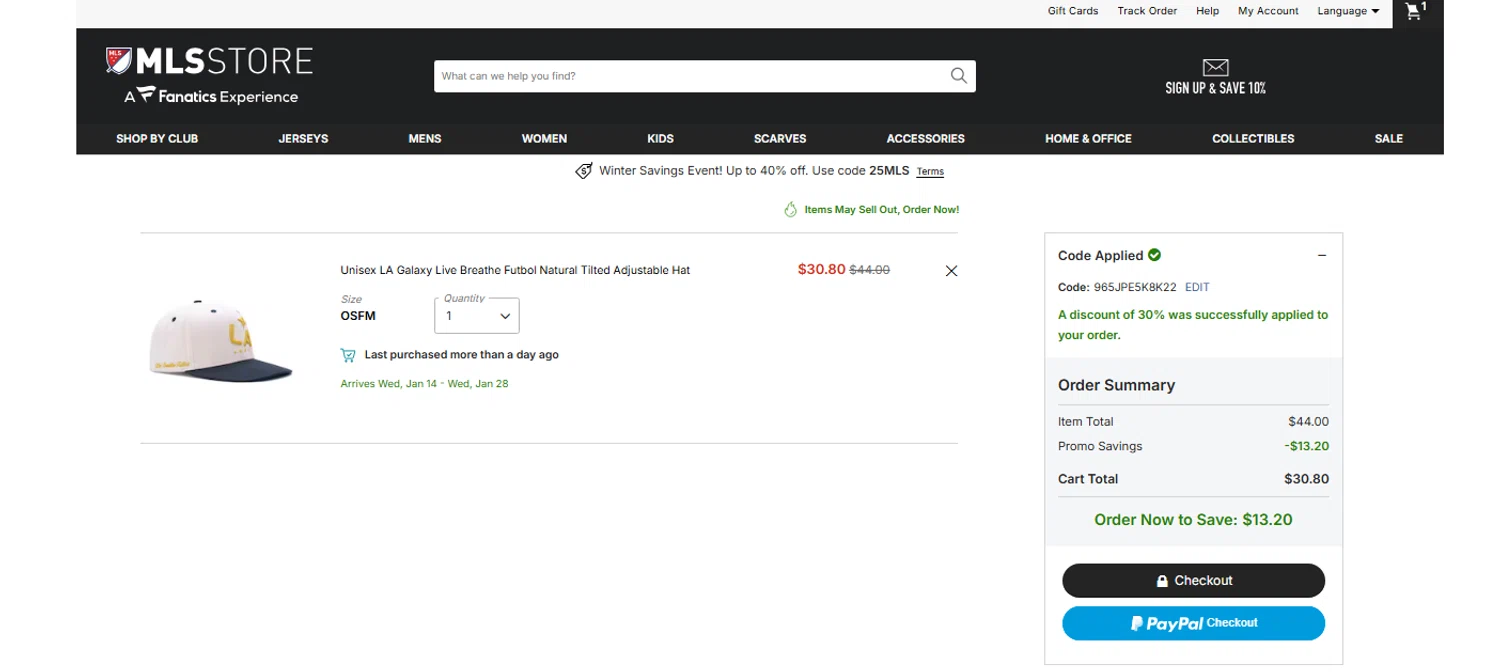Viewport: 1500px width, 672px height.
Task: Click the PayPal Checkout button
Action: click(x=1193, y=623)
